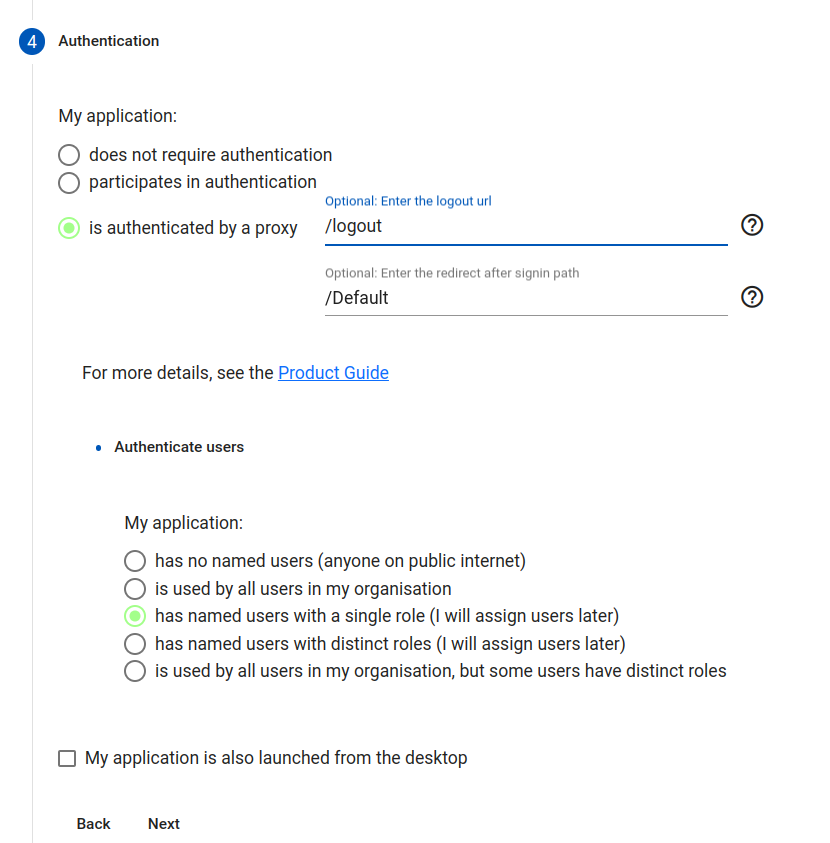Select 'has named users with a single role'
Screen dimensions: 830x843
135,615
